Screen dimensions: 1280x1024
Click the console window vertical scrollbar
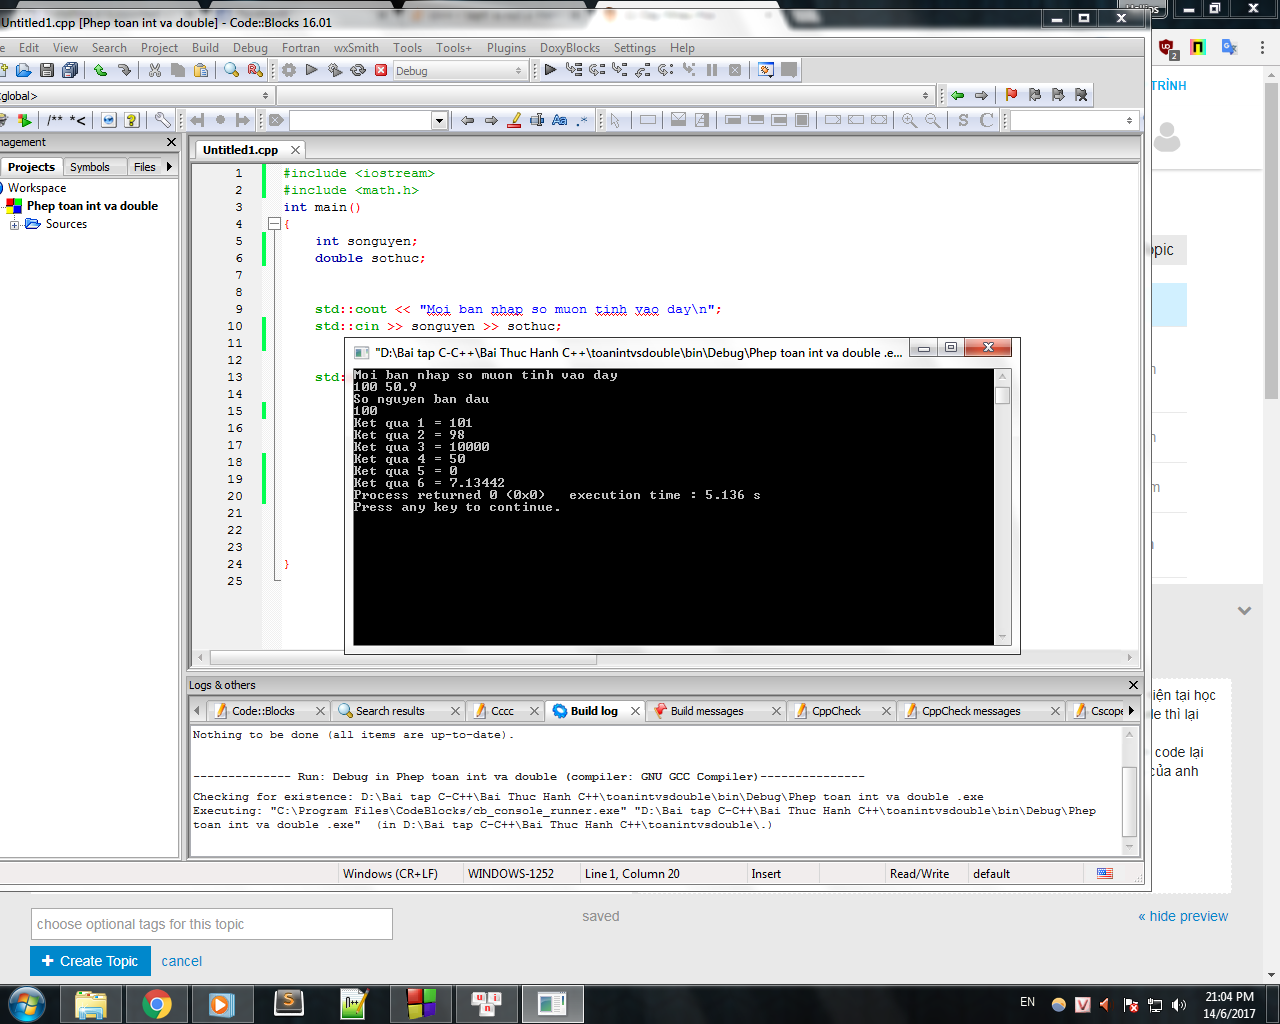click(1002, 507)
